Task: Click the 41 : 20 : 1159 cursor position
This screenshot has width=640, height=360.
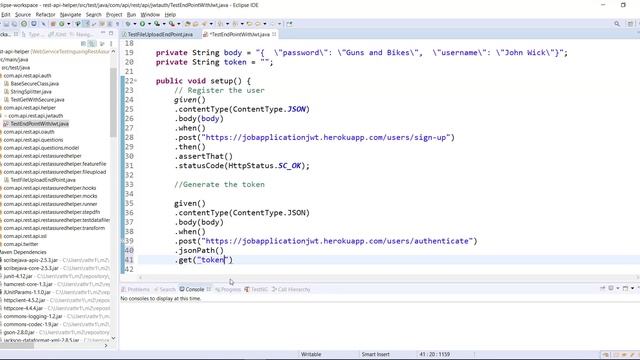Action: pyautogui.click(x=434, y=354)
